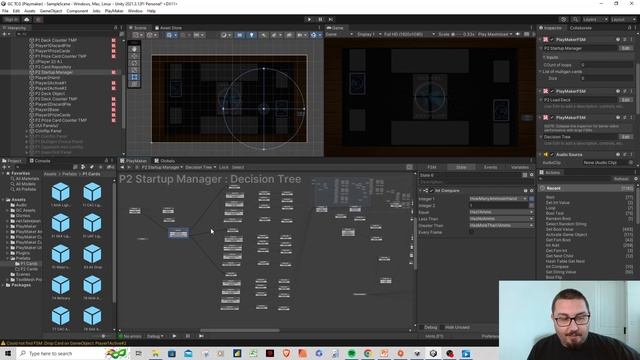The height and width of the screenshot is (360, 640).
Task: Select P2 Startup Manager in Hierarchy
Action: [53, 72]
